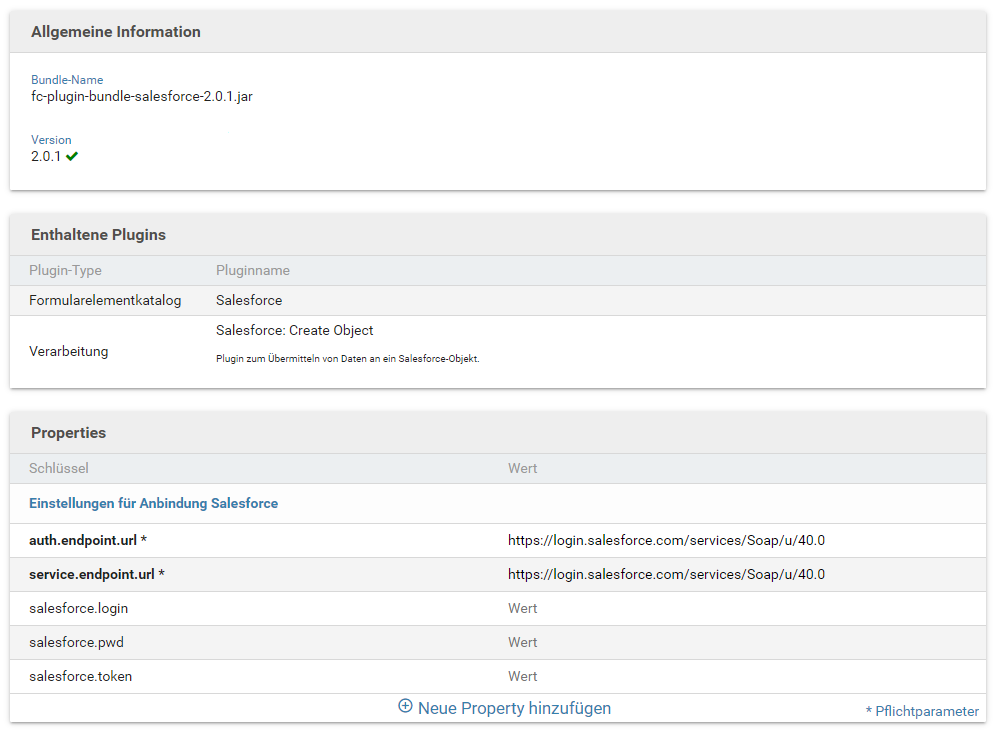
Task: Click the green checkmark next to version 2.0.1
Action: 72,156
